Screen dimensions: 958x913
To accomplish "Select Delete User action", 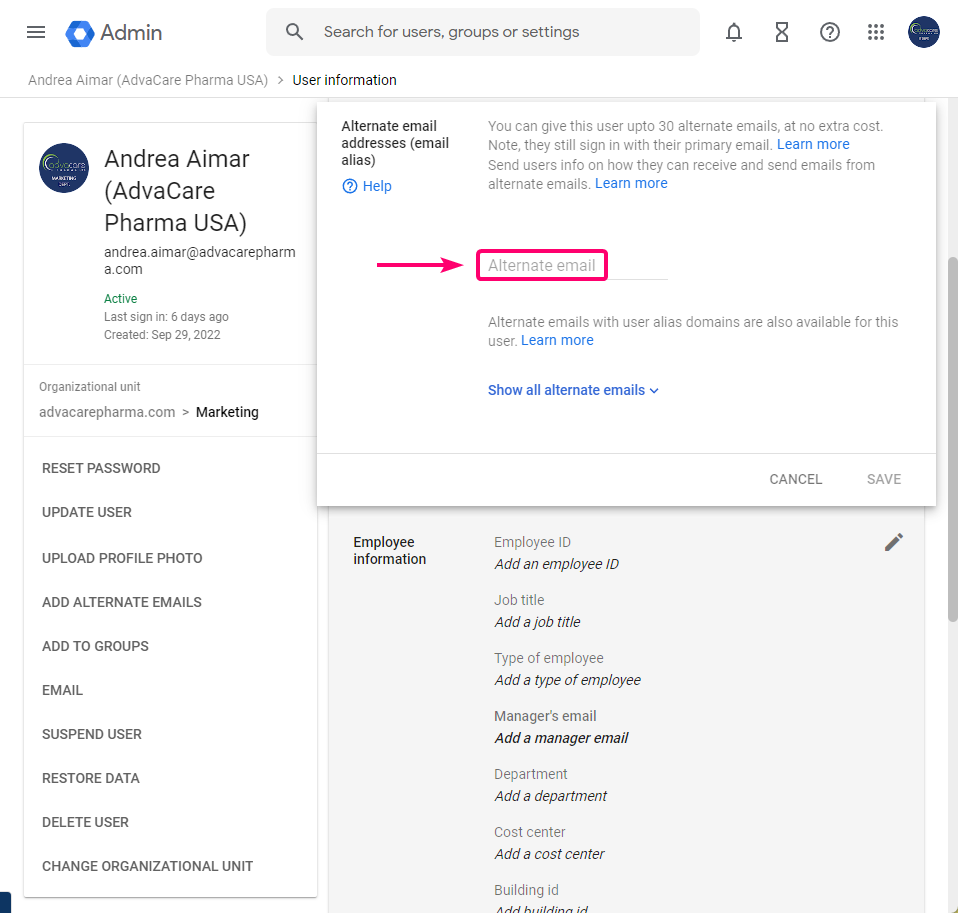I will 85,822.
